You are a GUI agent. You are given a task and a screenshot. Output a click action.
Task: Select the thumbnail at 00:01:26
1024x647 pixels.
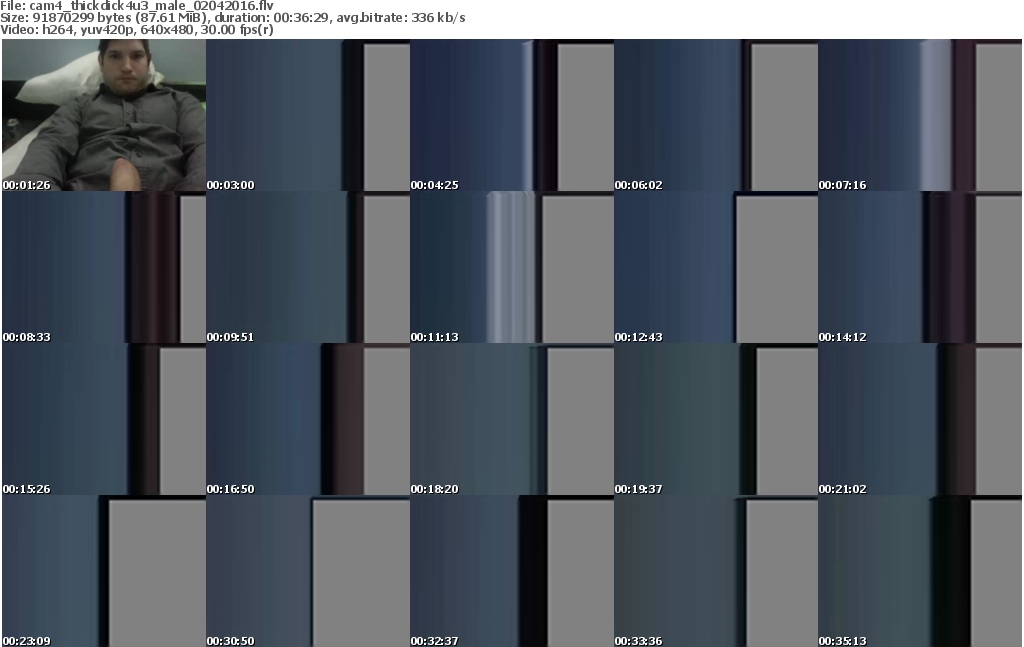[104, 115]
